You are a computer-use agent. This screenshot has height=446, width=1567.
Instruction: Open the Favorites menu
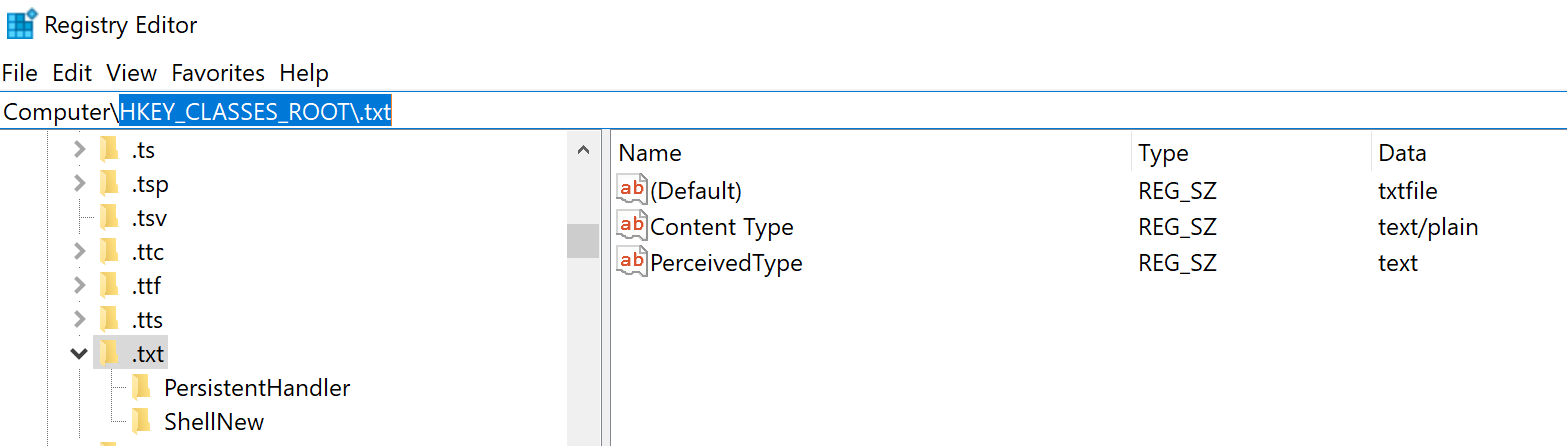(218, 73)
